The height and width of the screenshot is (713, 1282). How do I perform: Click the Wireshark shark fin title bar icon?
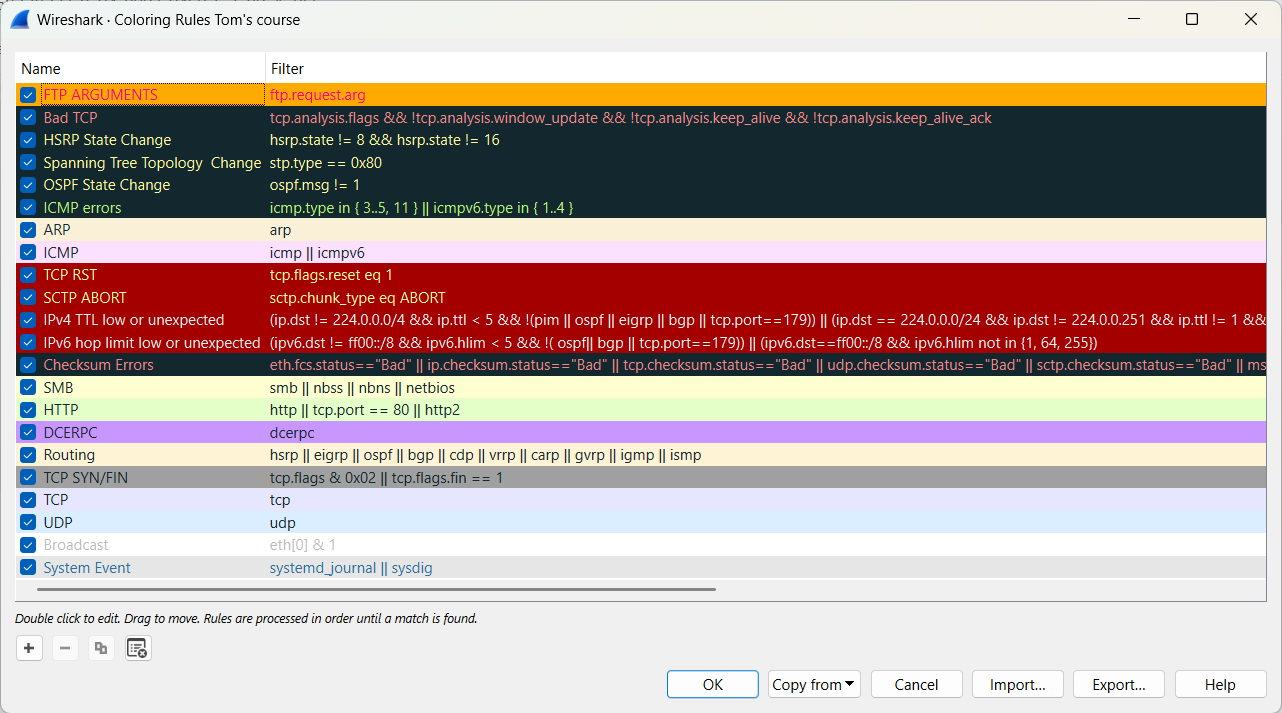(19, 19)
